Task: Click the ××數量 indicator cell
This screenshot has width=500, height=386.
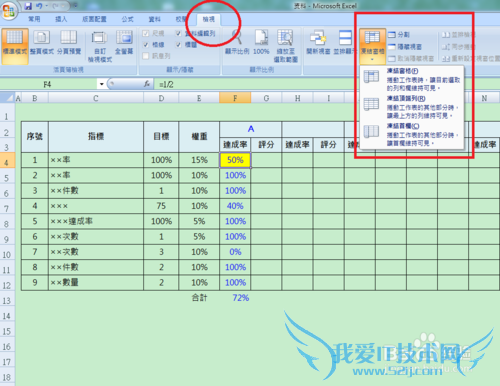Action: pos(96,283)
